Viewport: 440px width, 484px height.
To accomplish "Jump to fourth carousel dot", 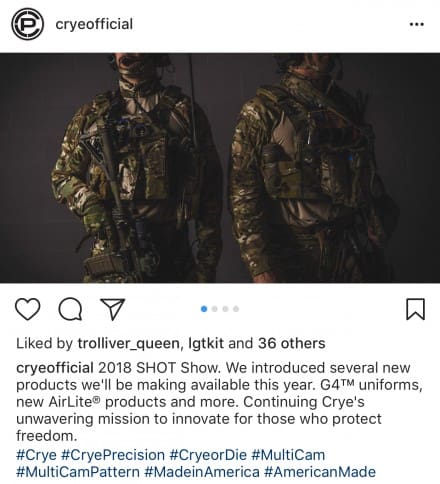I will pyautogui.click(x=236, y=309).
